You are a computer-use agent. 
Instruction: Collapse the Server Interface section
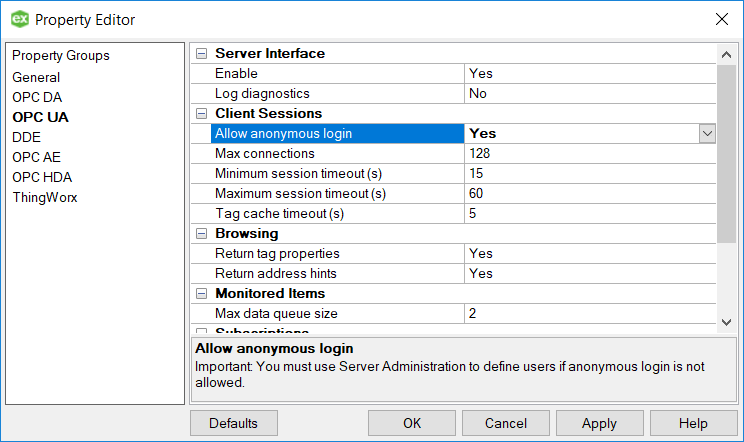tap(201, 53)
